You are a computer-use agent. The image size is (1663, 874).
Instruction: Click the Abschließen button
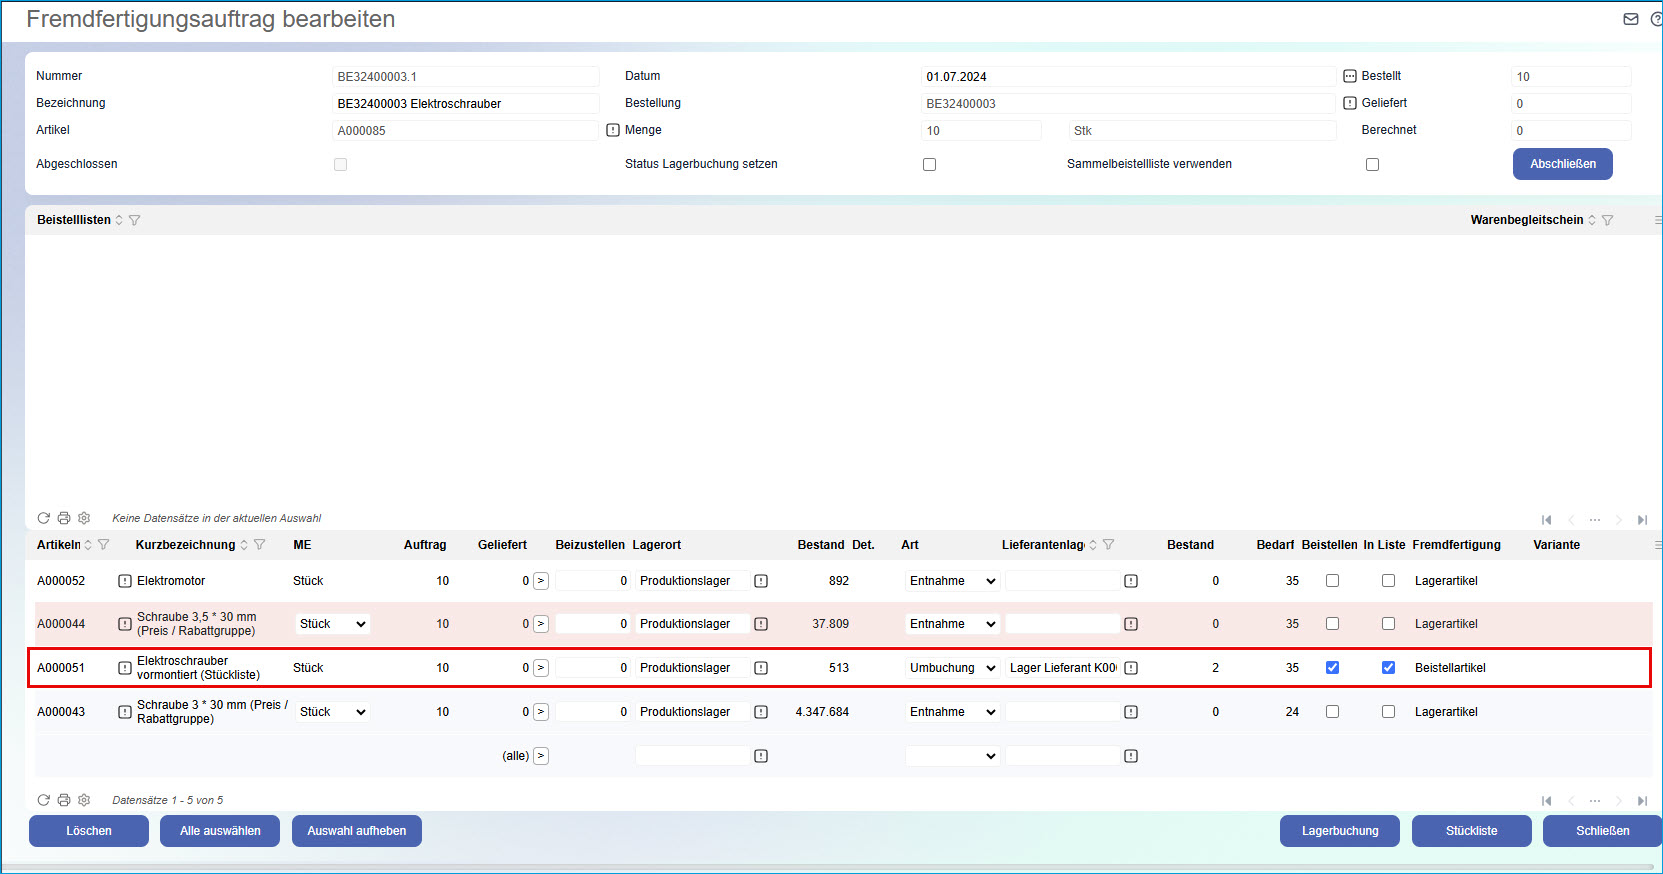(1562, 164)
